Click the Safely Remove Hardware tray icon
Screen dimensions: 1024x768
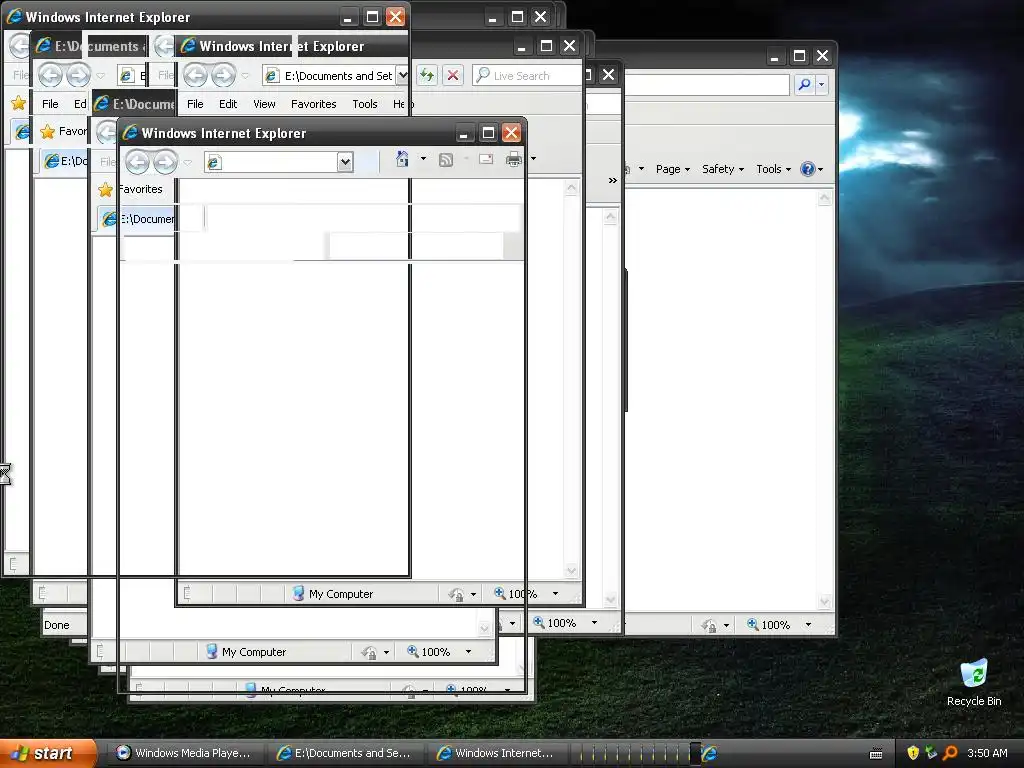click(x=931, y=753)
